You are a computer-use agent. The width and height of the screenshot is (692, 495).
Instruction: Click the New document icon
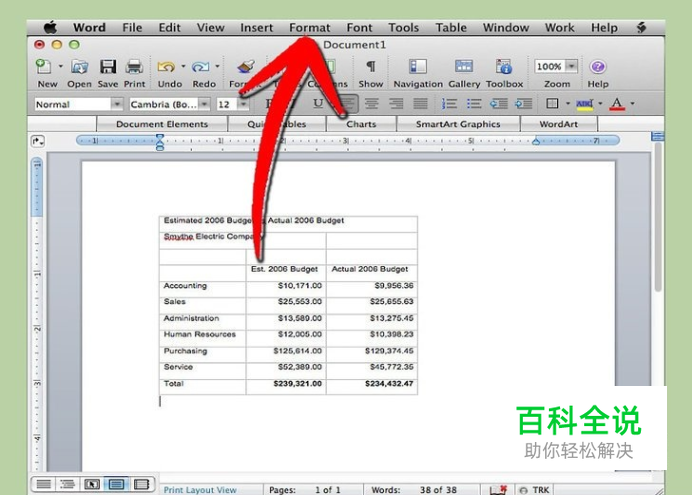pyautogui.click(x=43, y=67)
